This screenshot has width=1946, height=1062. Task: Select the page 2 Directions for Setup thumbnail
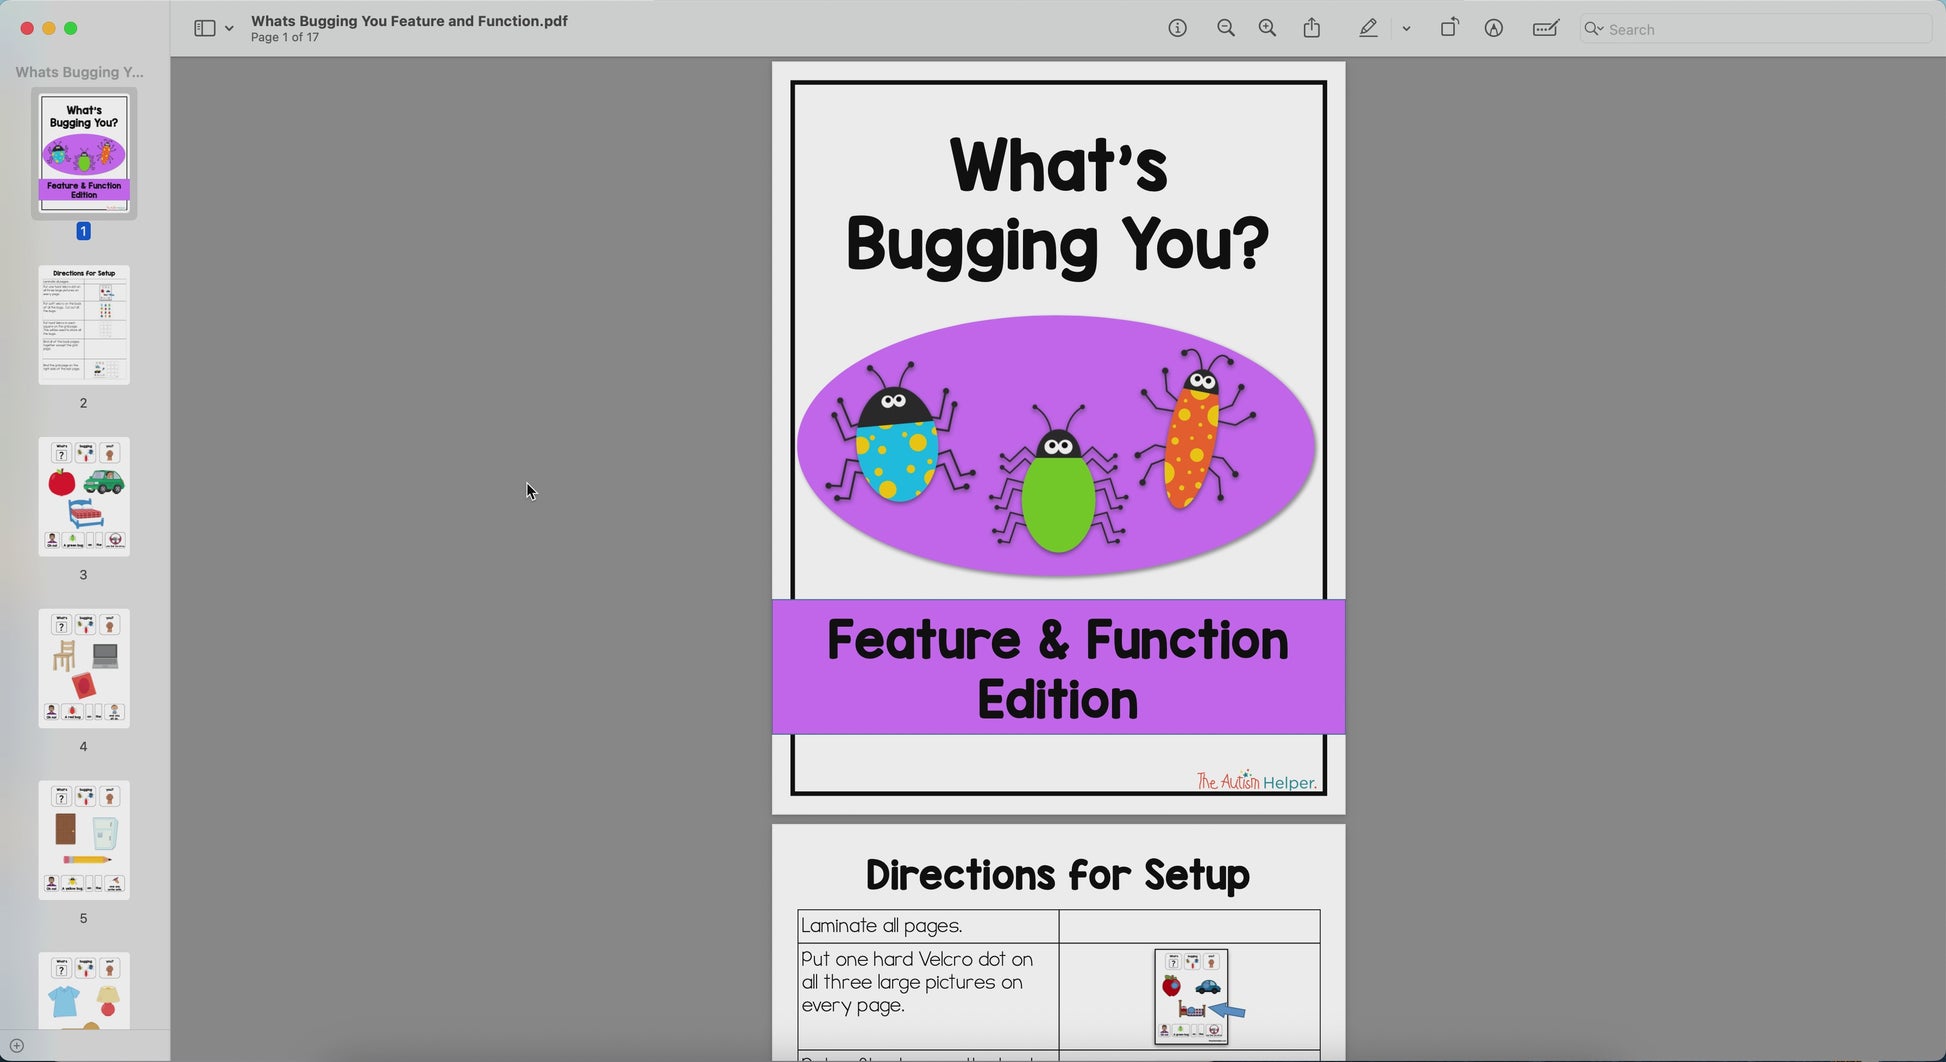pos(84,325)
